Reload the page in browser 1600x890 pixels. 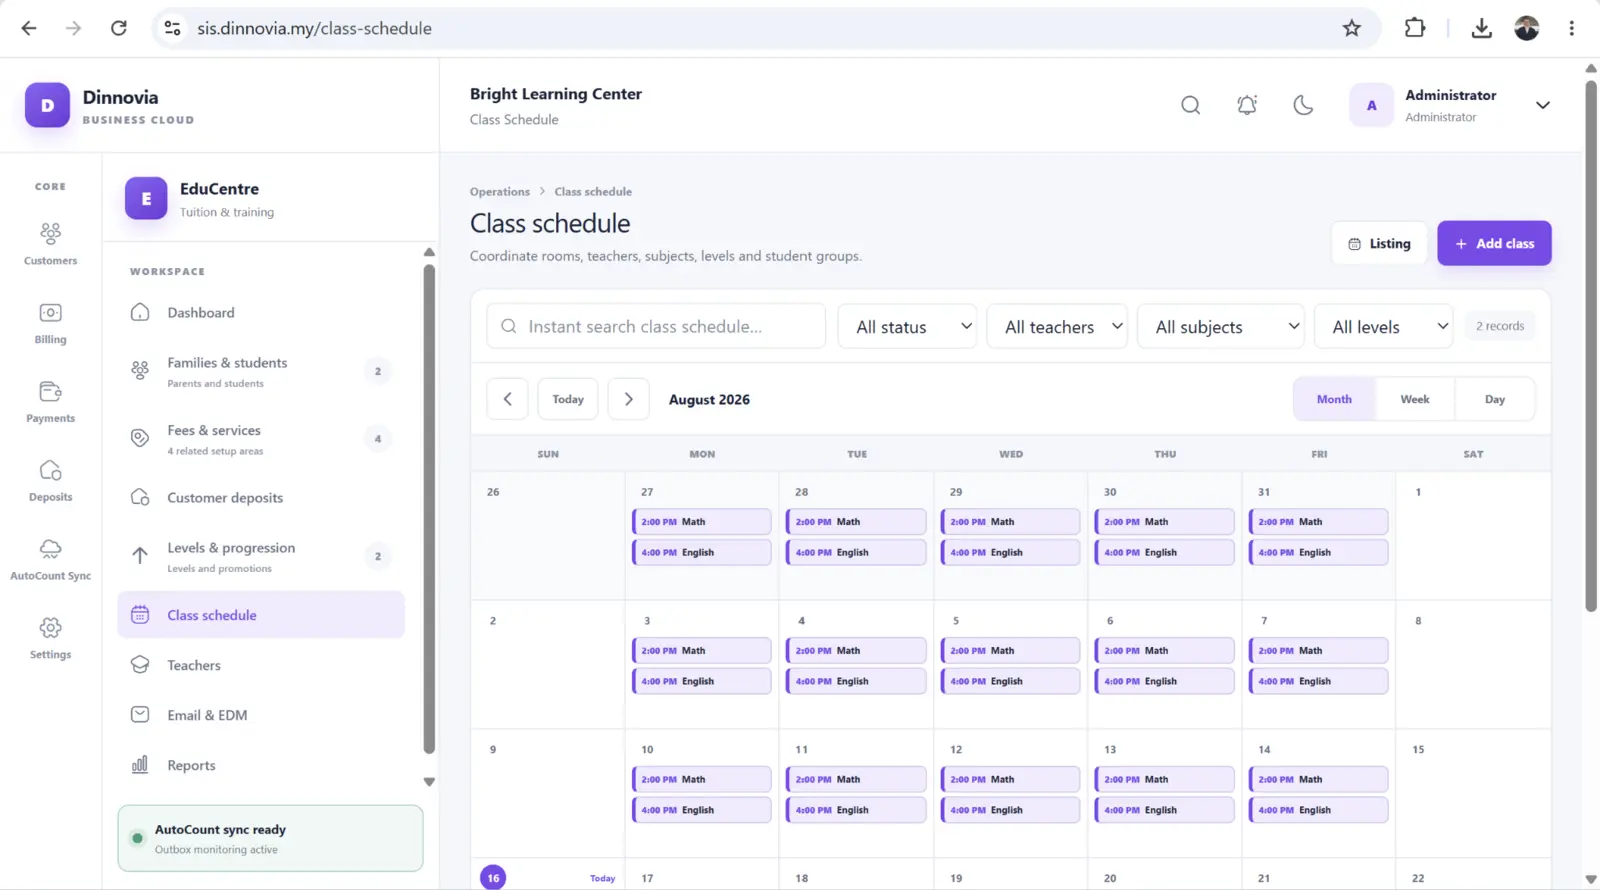point(119,28)
